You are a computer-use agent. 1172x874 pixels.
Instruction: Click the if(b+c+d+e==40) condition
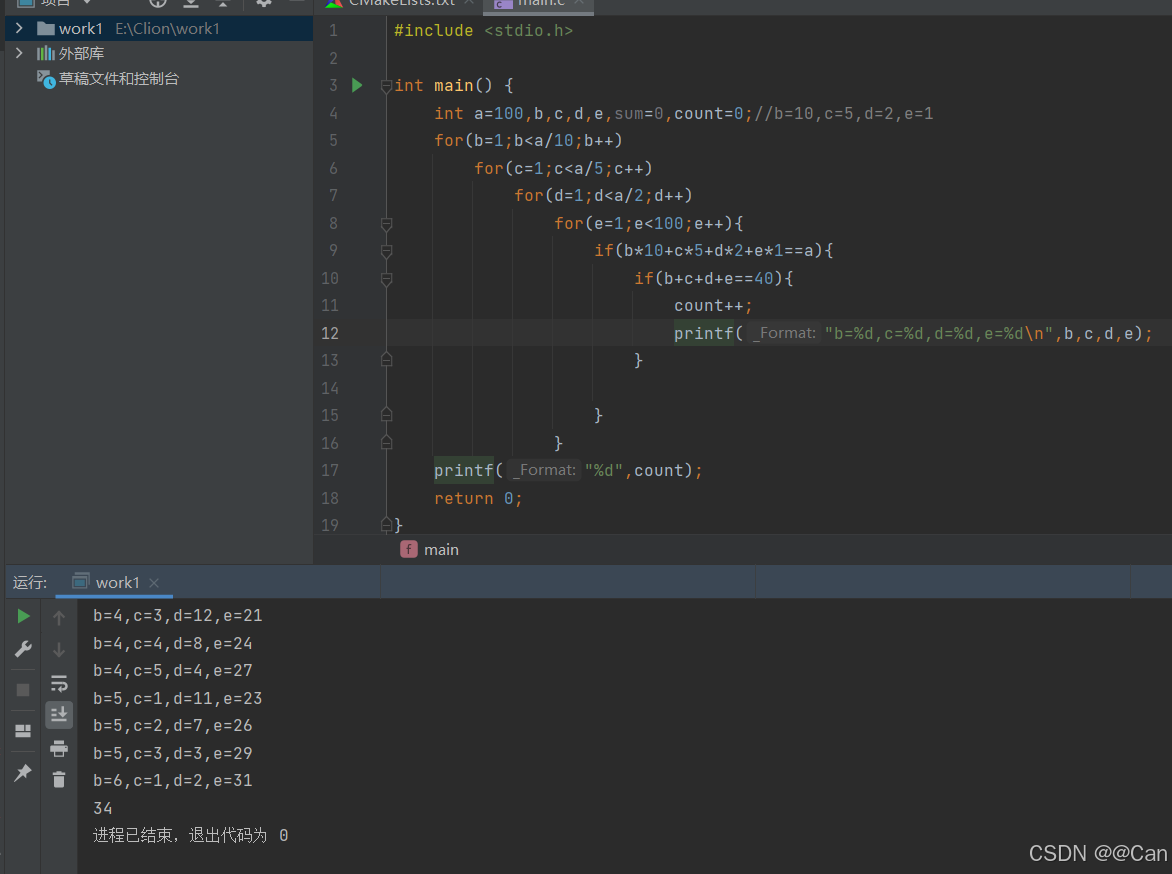tap(713, 278)
